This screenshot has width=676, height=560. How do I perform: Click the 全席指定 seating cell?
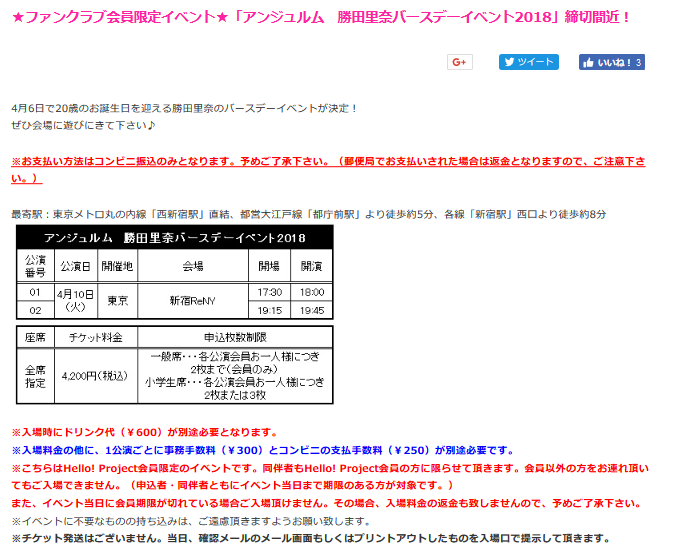[x=35, y=376]
